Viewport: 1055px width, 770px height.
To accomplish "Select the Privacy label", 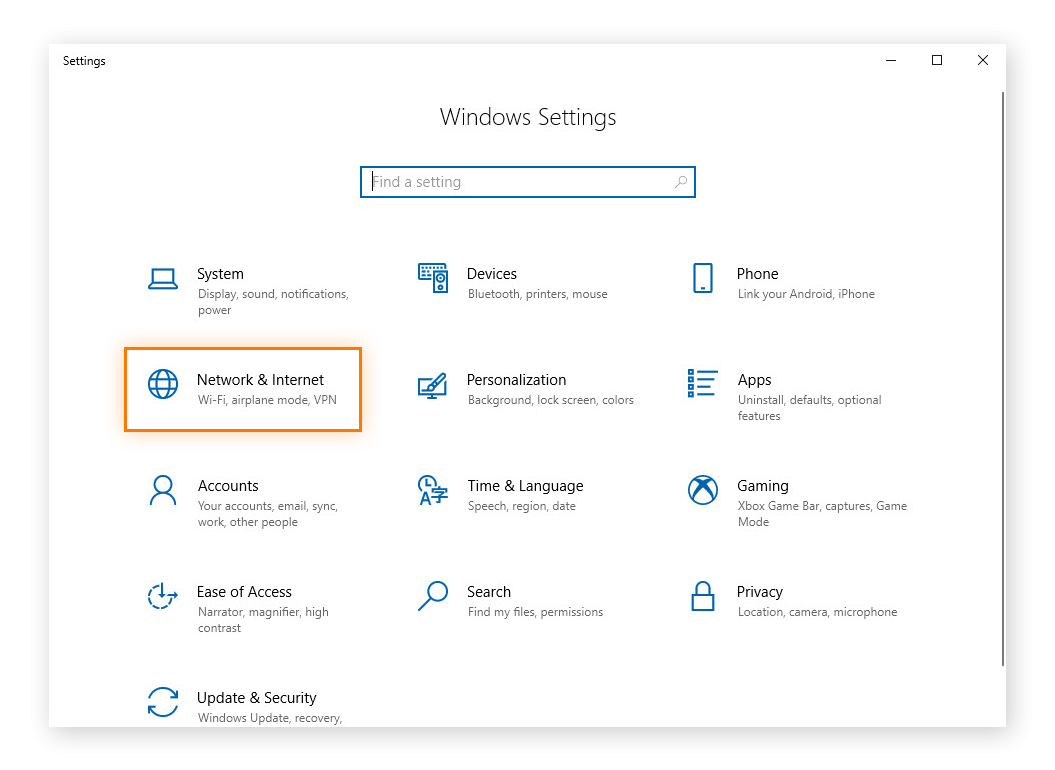I will (x=760, y=592).
